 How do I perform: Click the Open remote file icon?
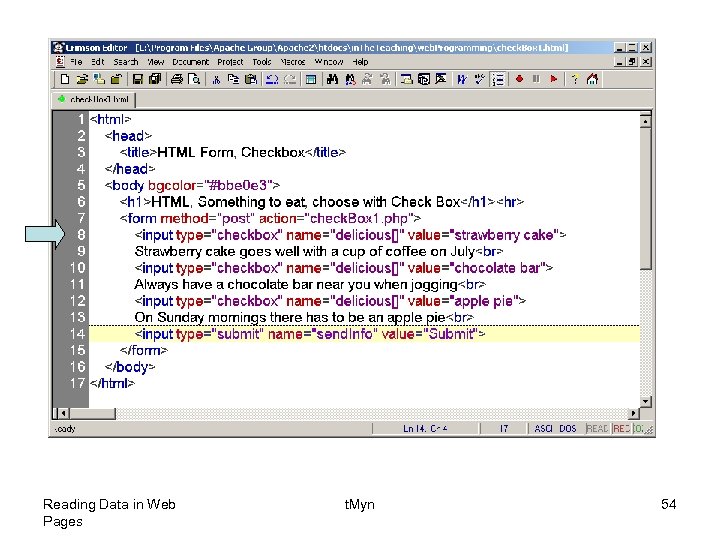point(99,79)
